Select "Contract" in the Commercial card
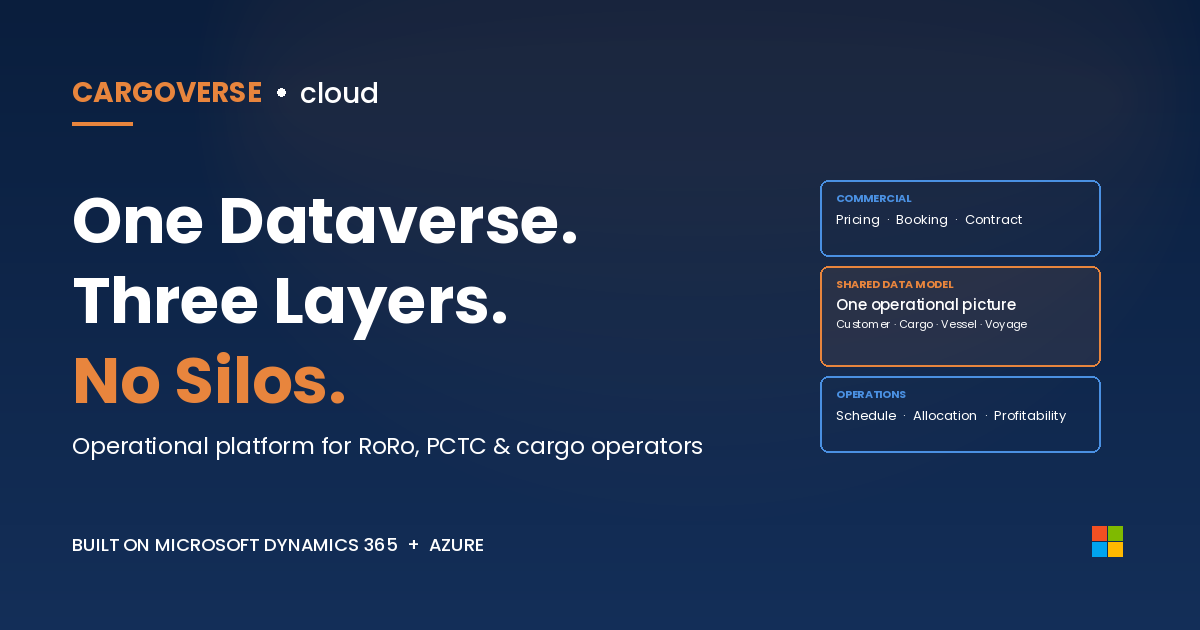Screen dimensions: 1200x630 [994, 220]
